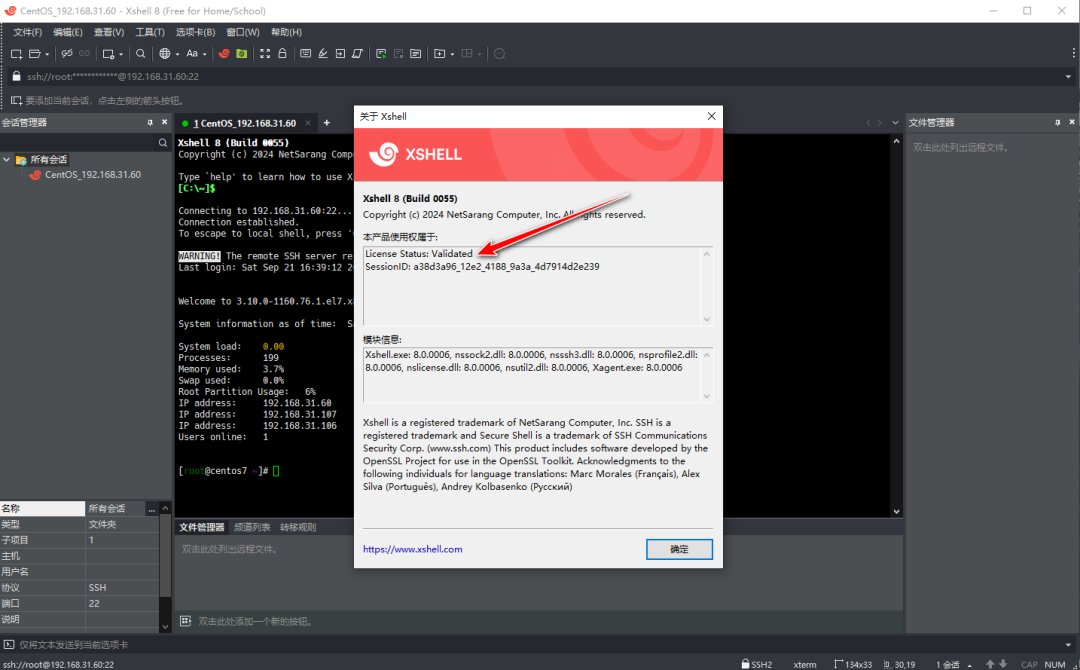Click the slanted sheet toolbar icon
The image size is (1080, 670).
(x=357, y=54)
